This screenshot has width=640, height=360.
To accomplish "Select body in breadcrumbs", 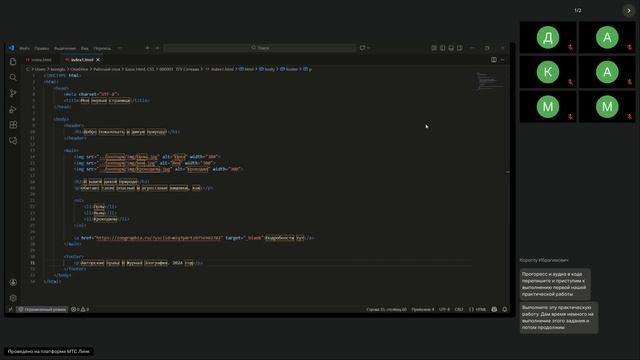I will pyautogui.click(x=267, y=69).
